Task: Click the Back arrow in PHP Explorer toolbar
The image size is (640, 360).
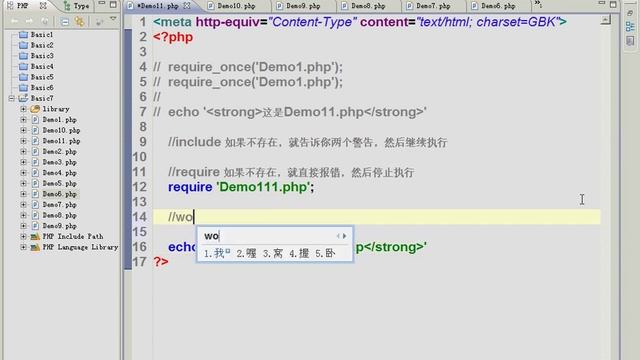Action: 15,21
